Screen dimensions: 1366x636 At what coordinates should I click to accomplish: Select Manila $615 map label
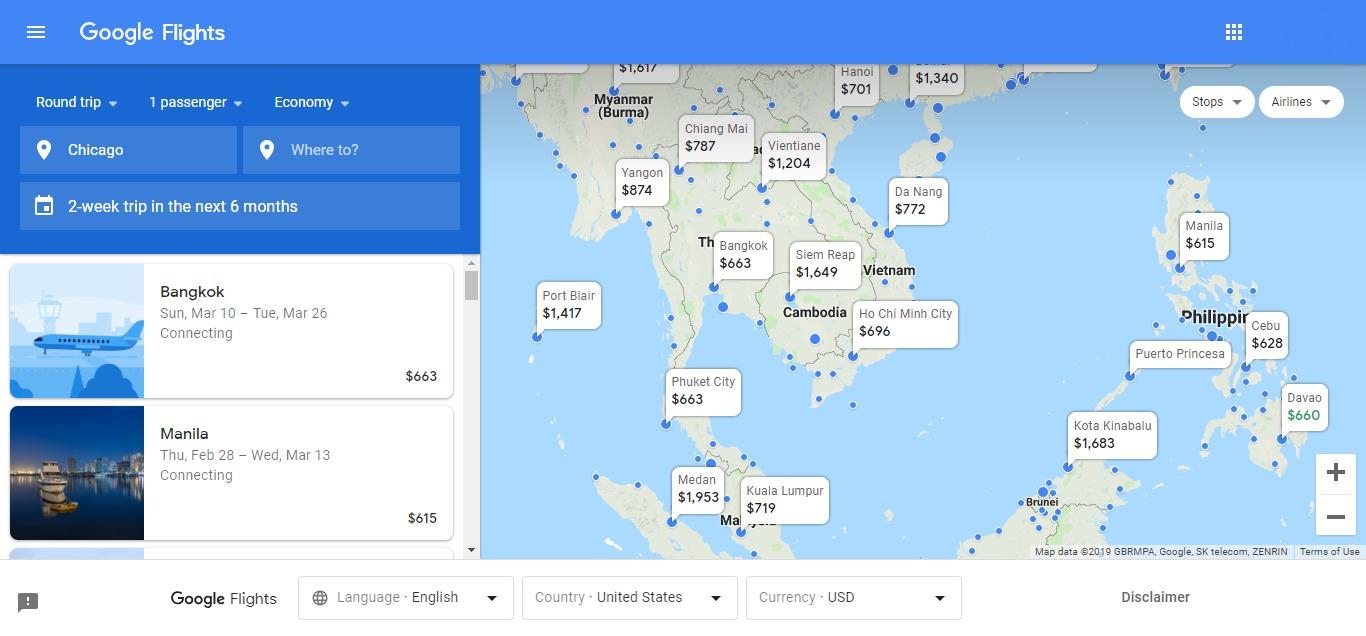1204,235
